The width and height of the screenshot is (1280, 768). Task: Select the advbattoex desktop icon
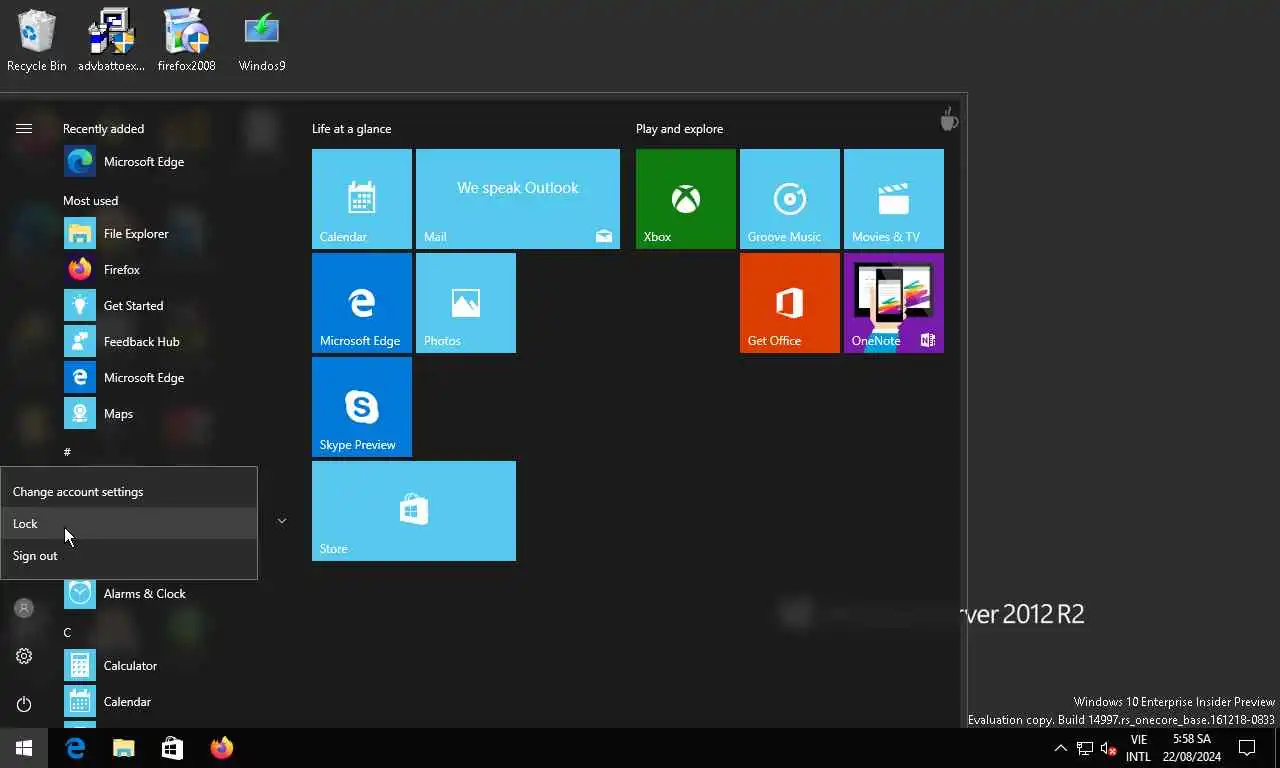coord(111,40)
